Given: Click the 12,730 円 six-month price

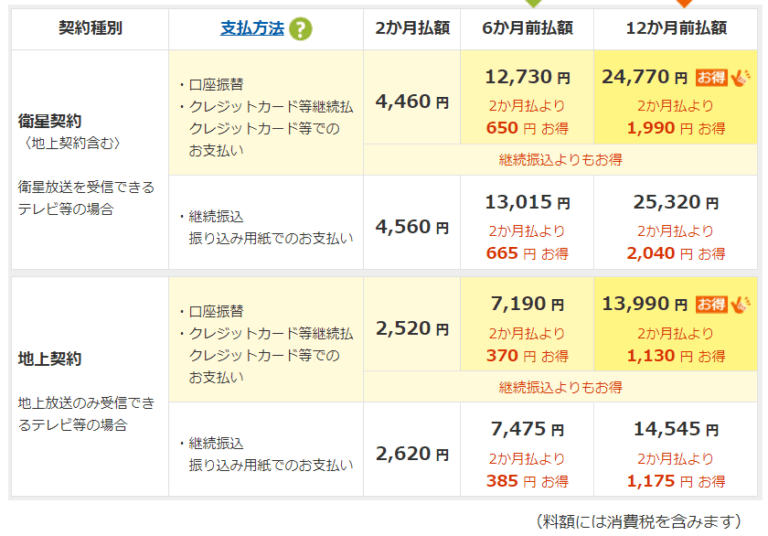Looking at the screenshot, I should coord(527,77).
